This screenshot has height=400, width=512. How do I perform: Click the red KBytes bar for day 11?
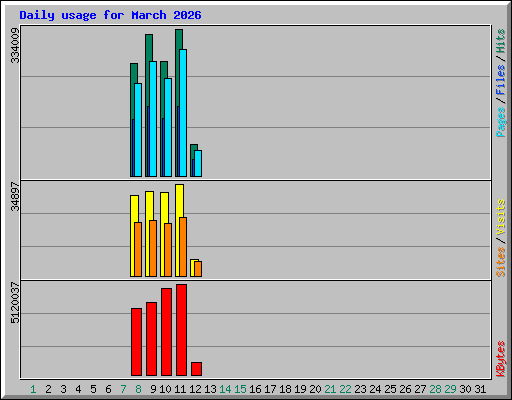(x=181, y=330)
